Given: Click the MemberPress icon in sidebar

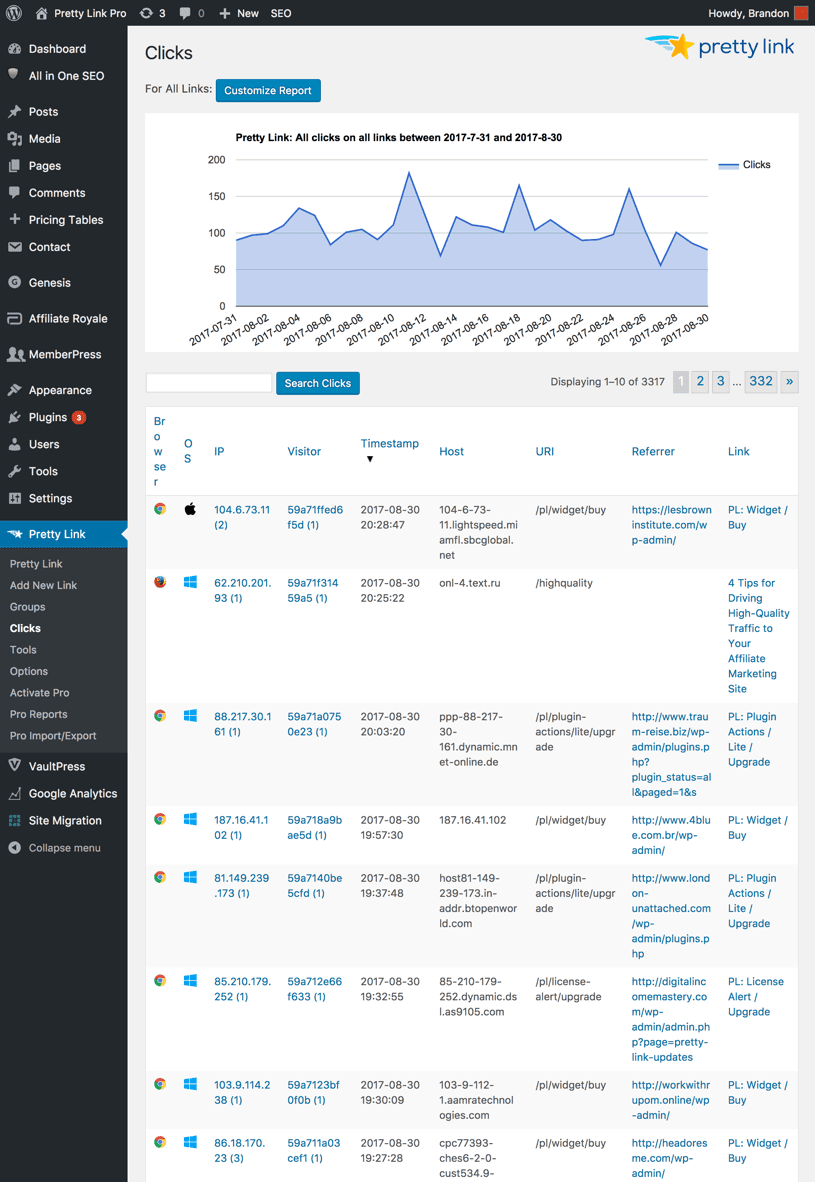Looking at the screenshot, I should pyautogui.click(x=16, y=354).
